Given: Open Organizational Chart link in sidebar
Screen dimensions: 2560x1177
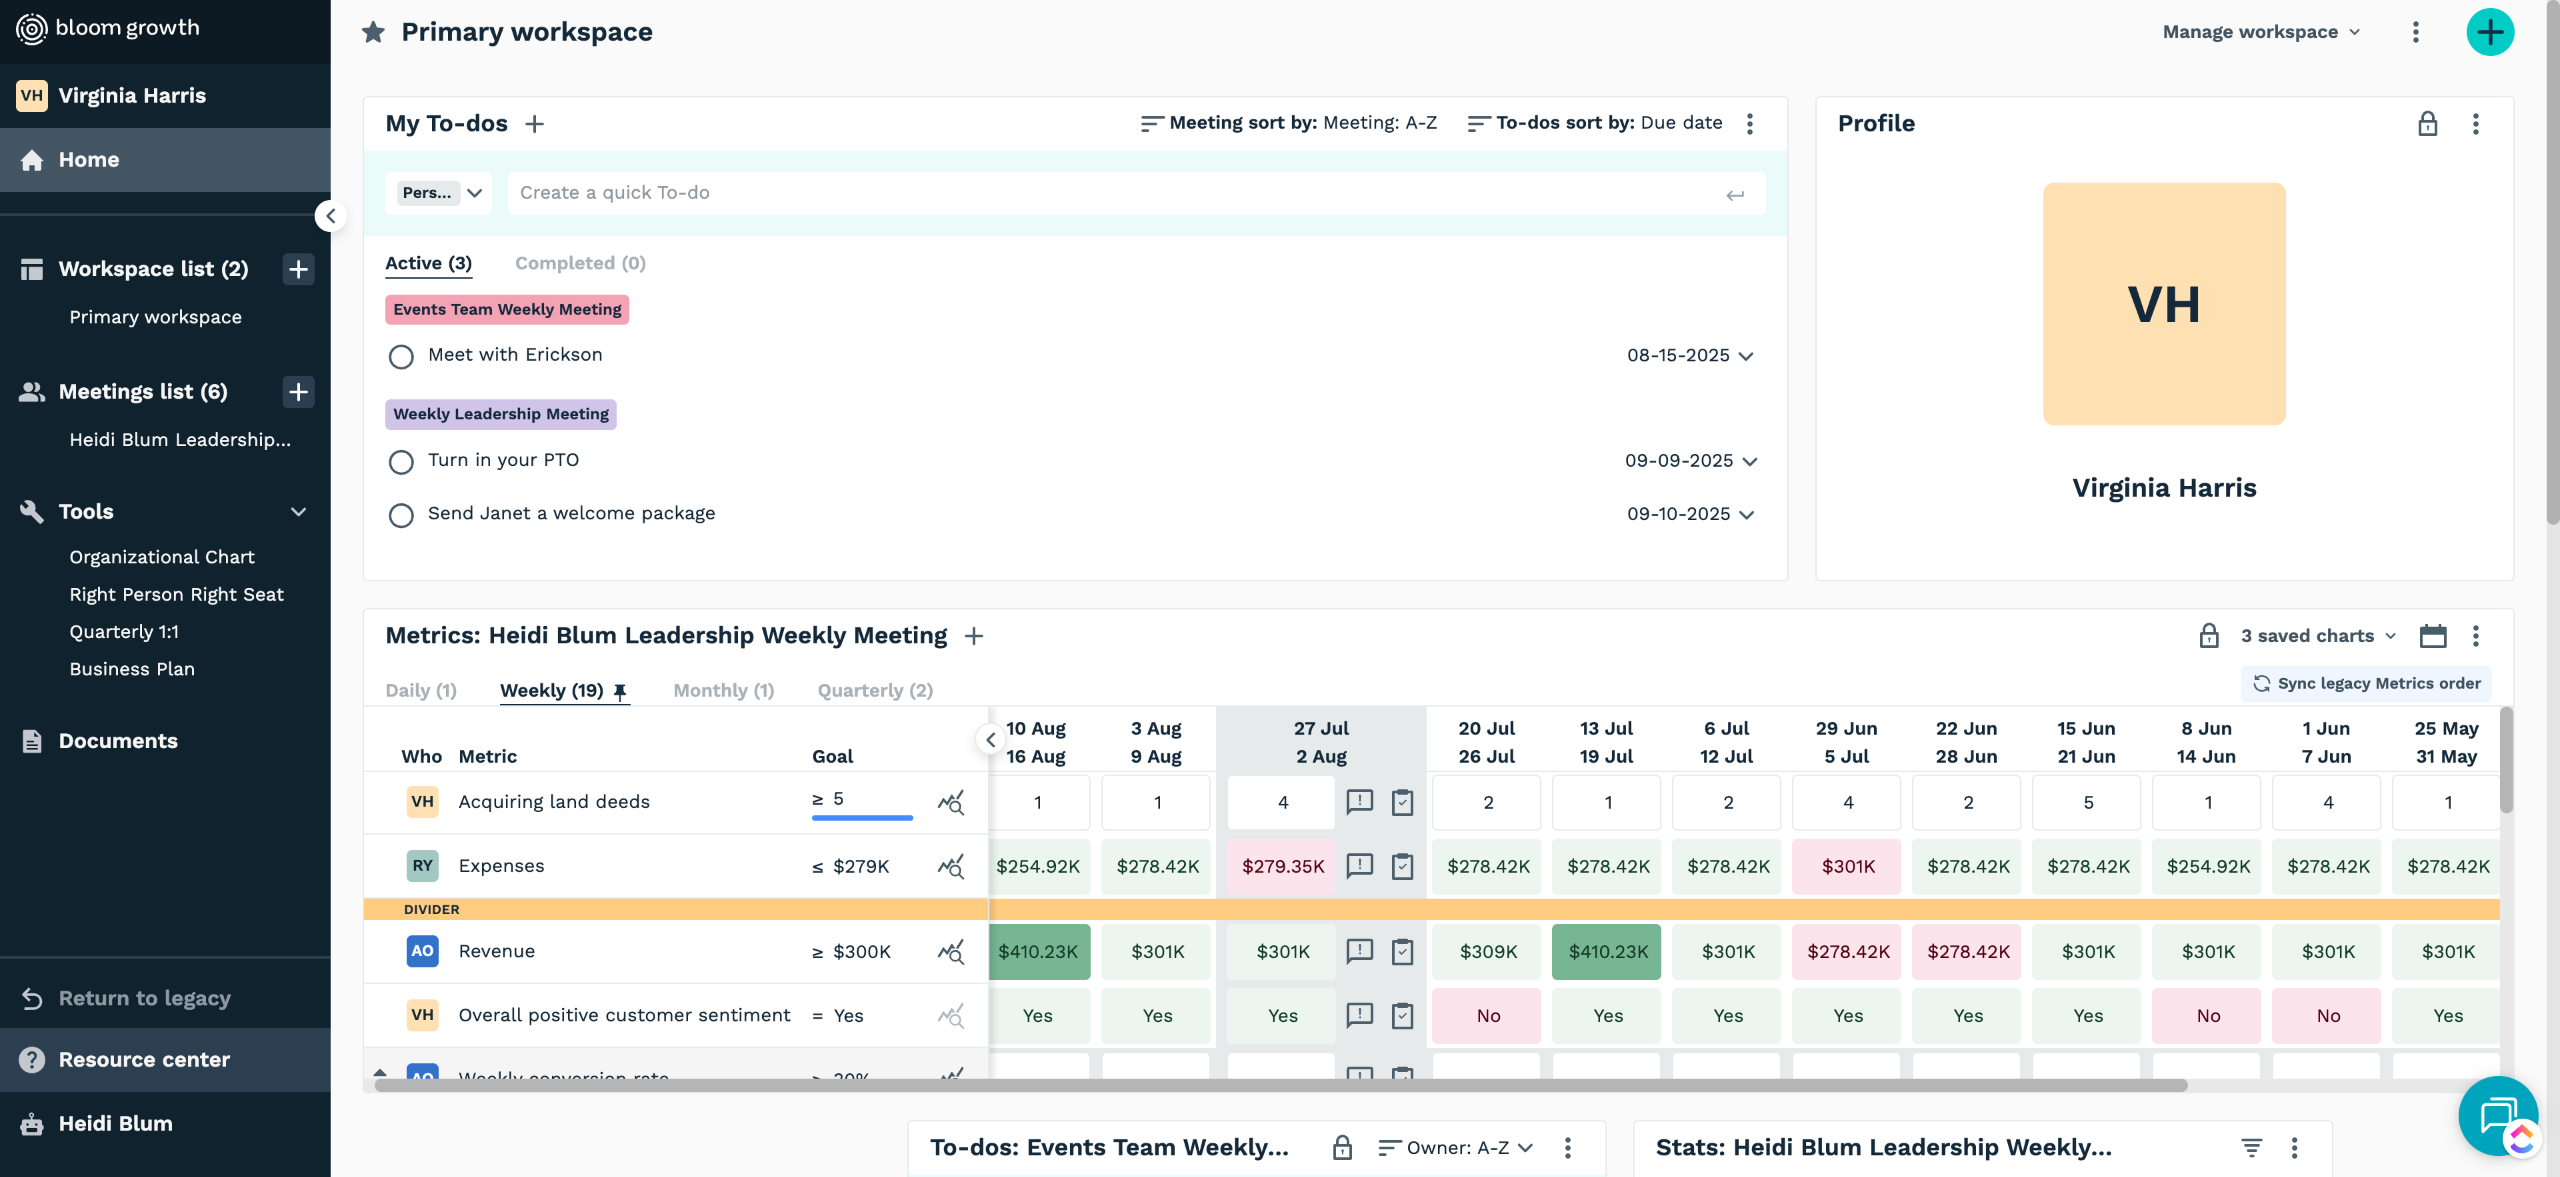Looking at the screenshot, I should click(162, 557).
